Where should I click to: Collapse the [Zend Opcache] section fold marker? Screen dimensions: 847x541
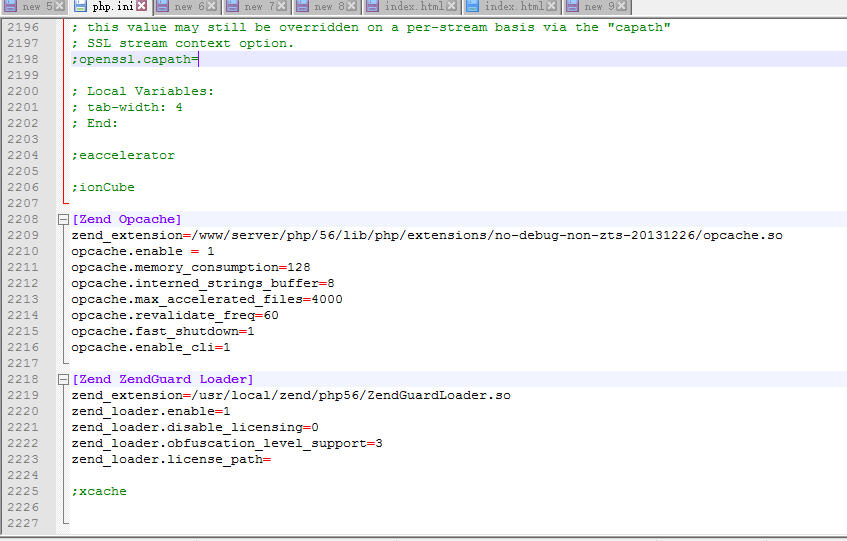[63, 219]
